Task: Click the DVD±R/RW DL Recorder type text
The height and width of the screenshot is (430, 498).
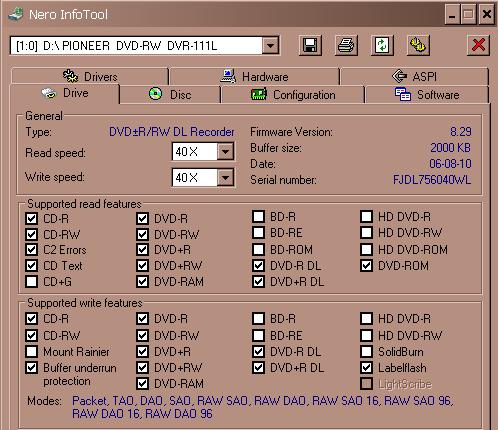Action: (172, 132)
